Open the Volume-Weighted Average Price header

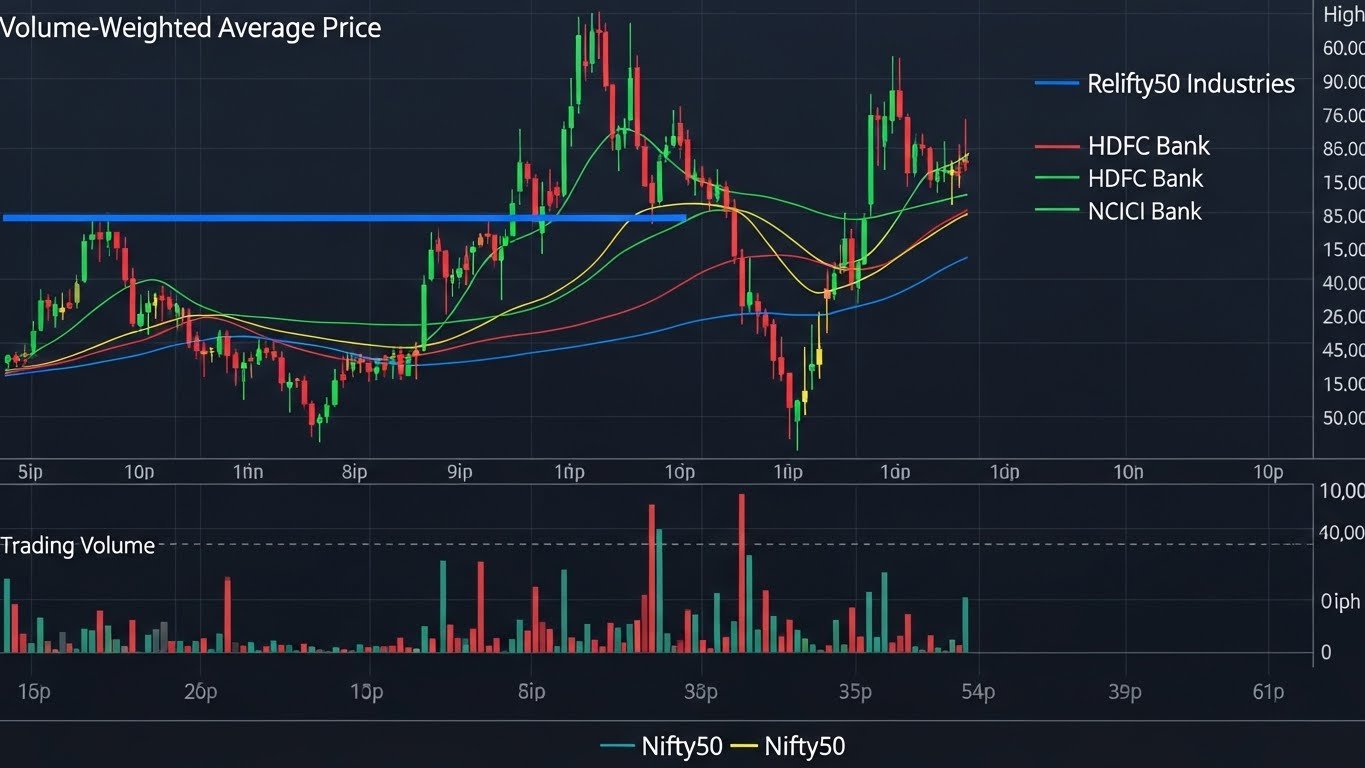pyautogui.click(x=192, y=27)
